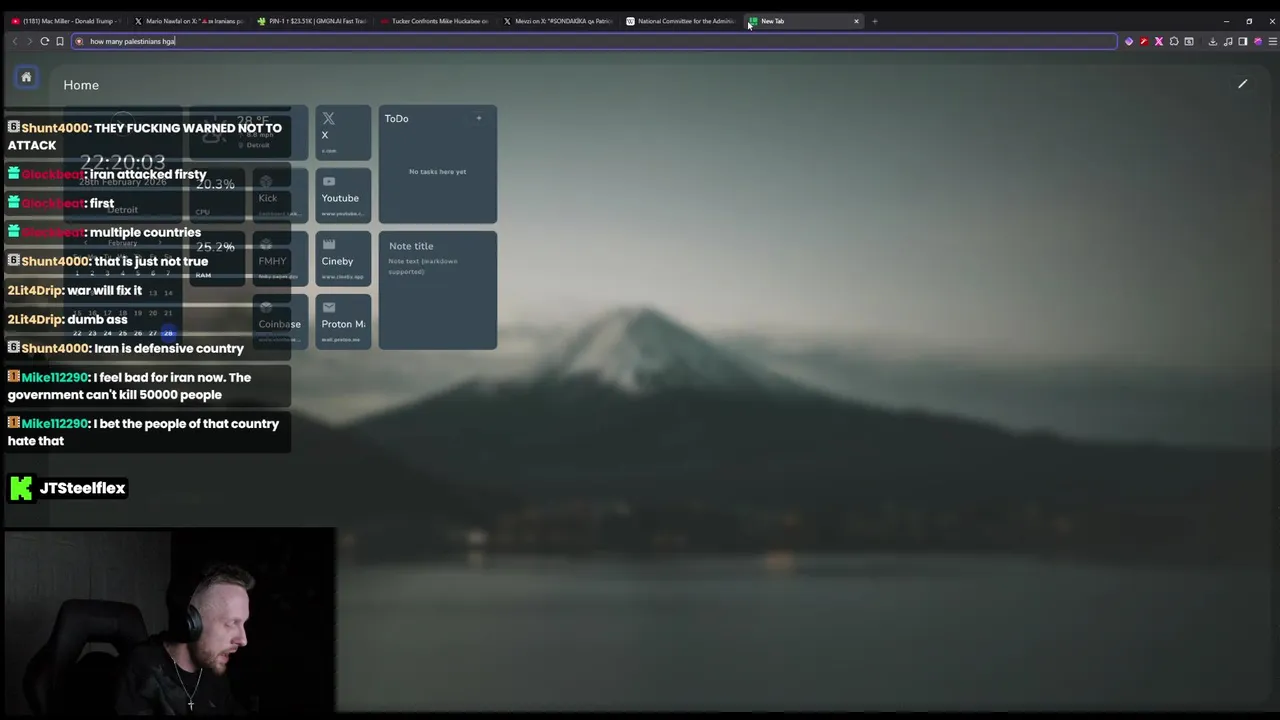Click the purple diamond extension icon

[x=1129, y=41]
